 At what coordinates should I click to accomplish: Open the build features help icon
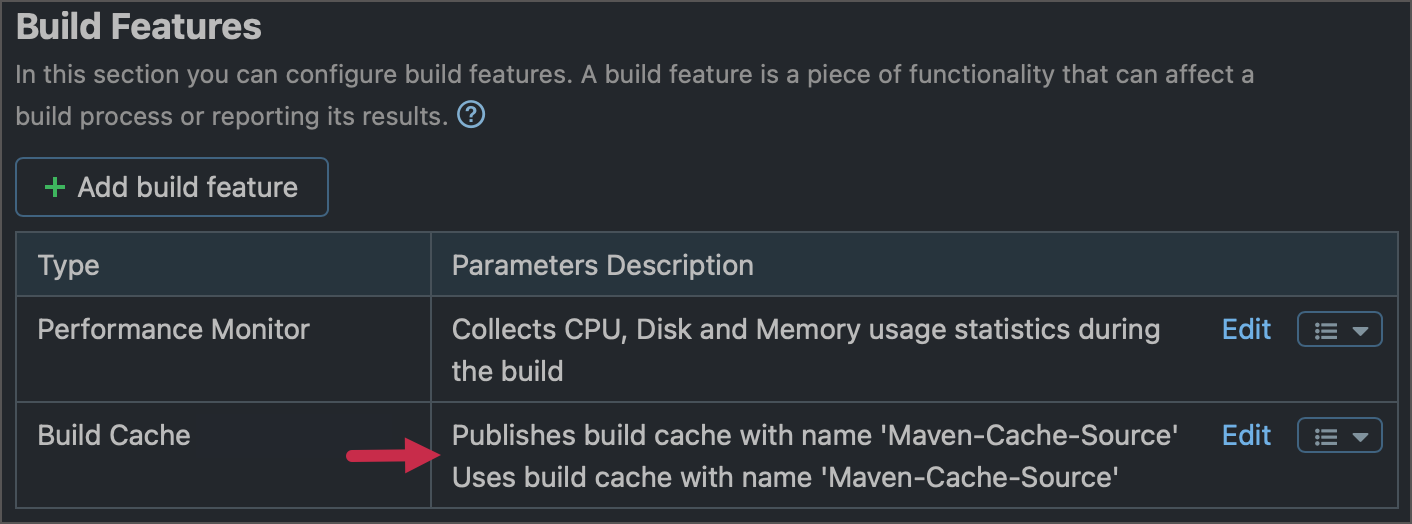[471, 116]
